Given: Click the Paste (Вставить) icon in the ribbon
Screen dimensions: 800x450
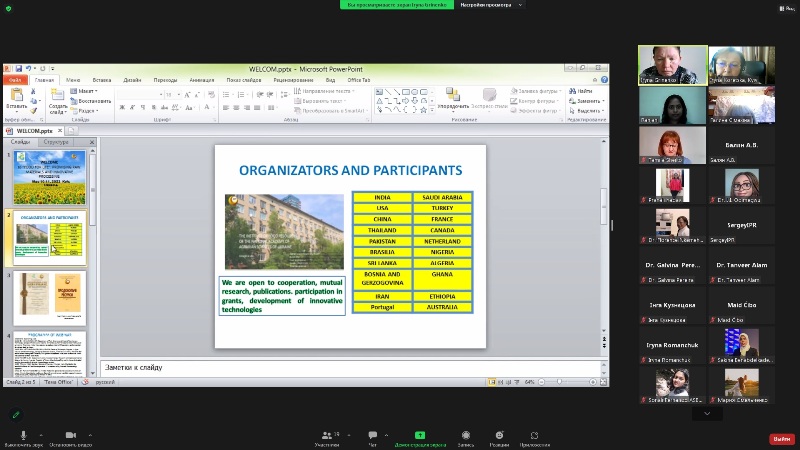Looking at the screenshot, I should click(x=16, y=97).
